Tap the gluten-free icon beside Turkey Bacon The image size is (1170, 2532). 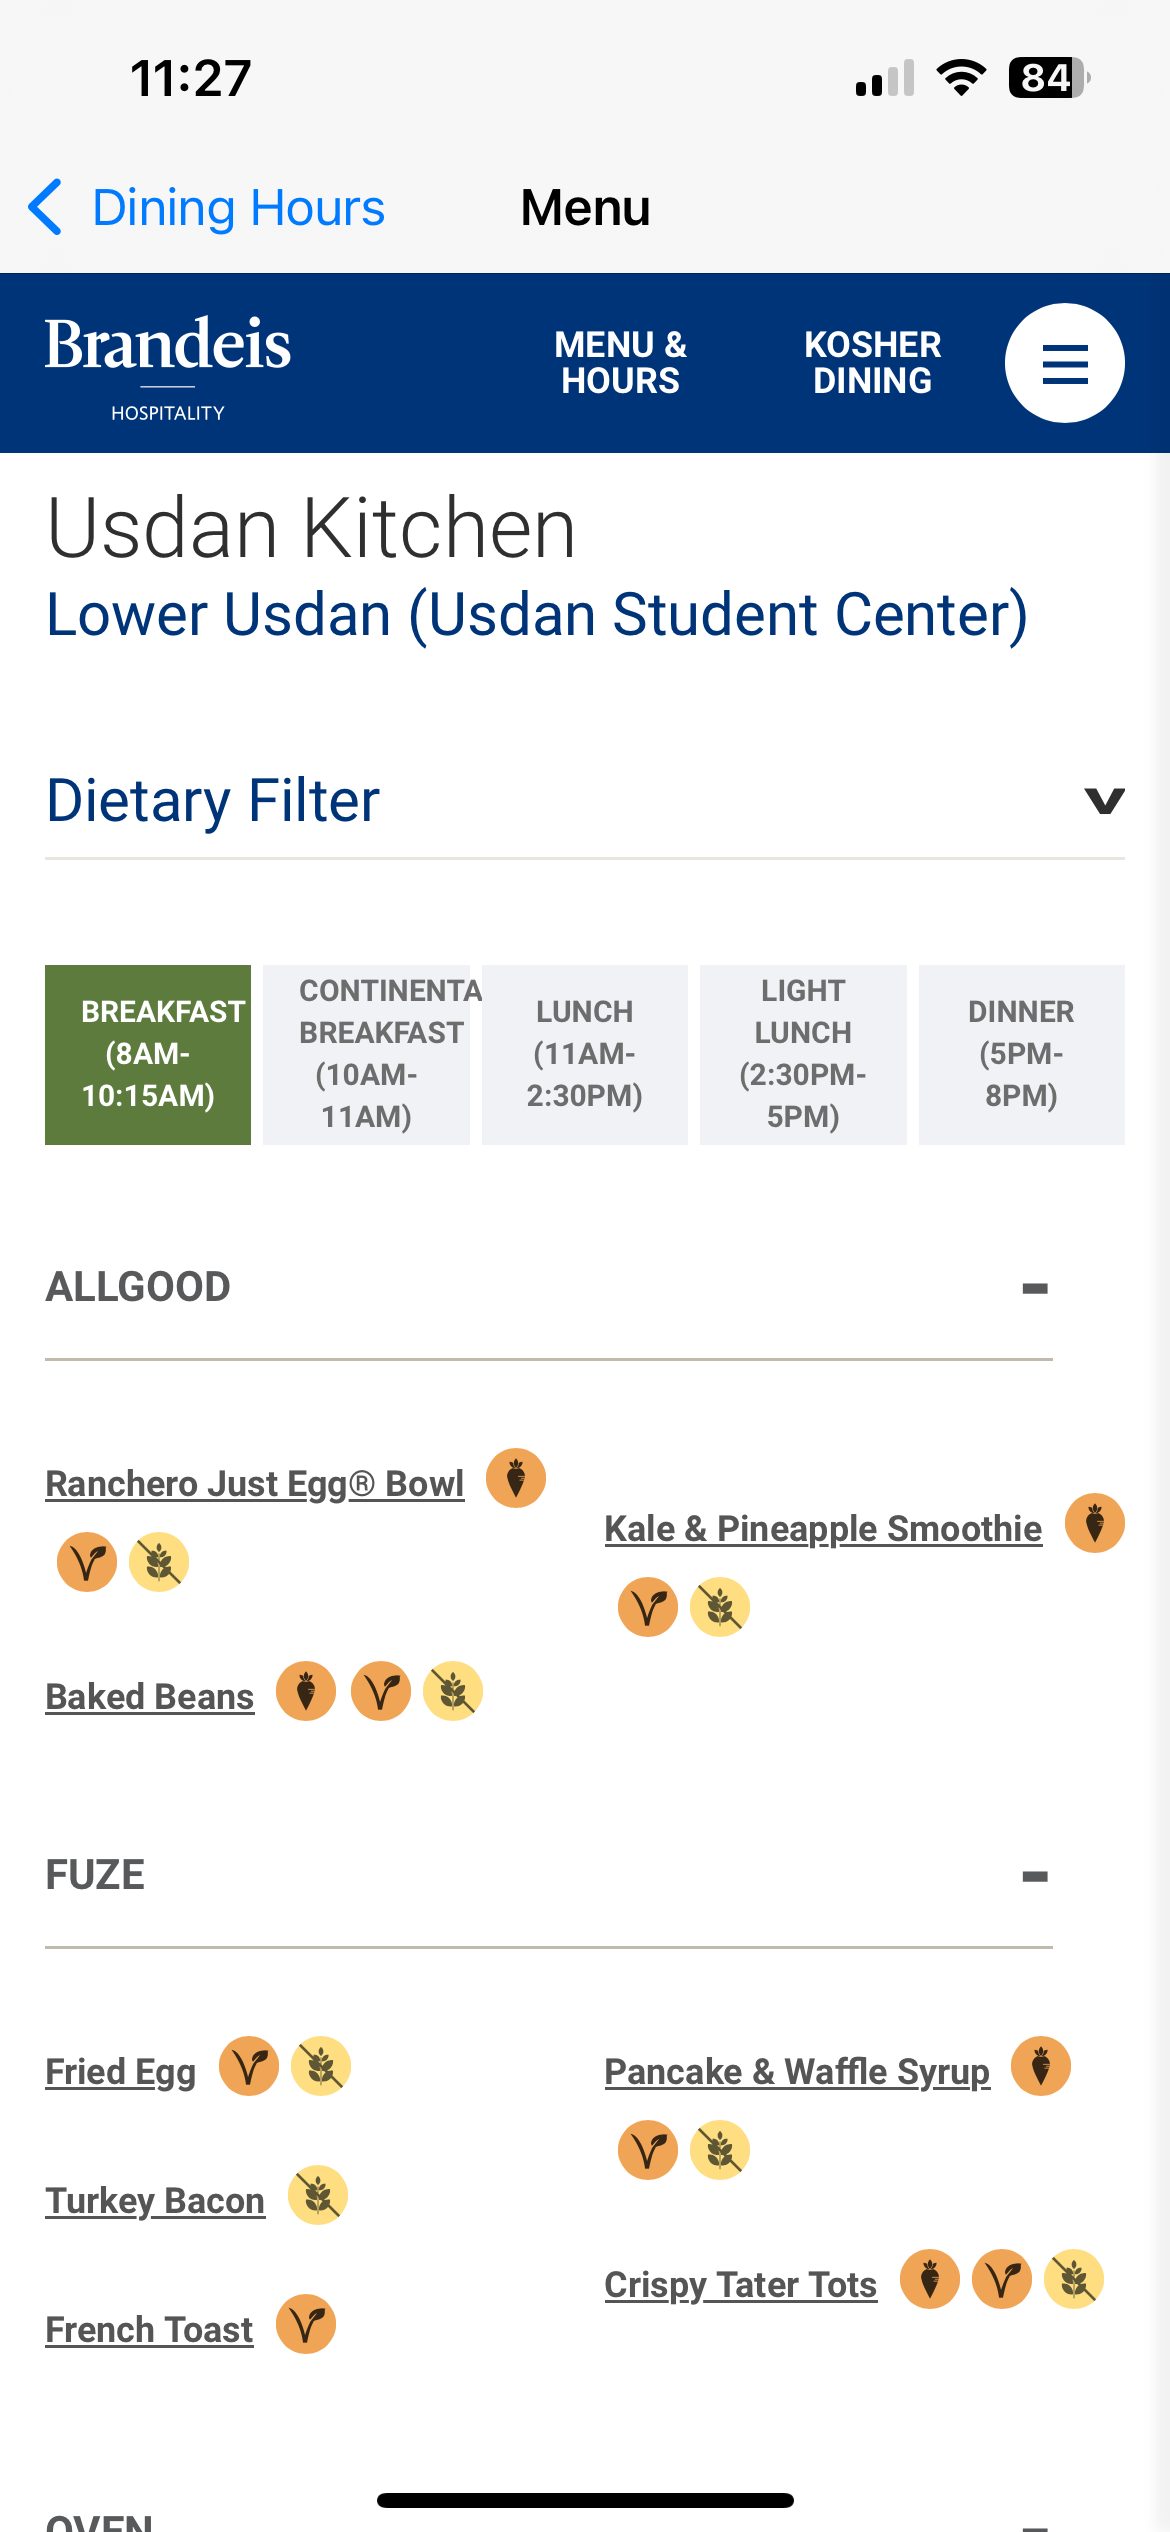(x=318, y=2195)
